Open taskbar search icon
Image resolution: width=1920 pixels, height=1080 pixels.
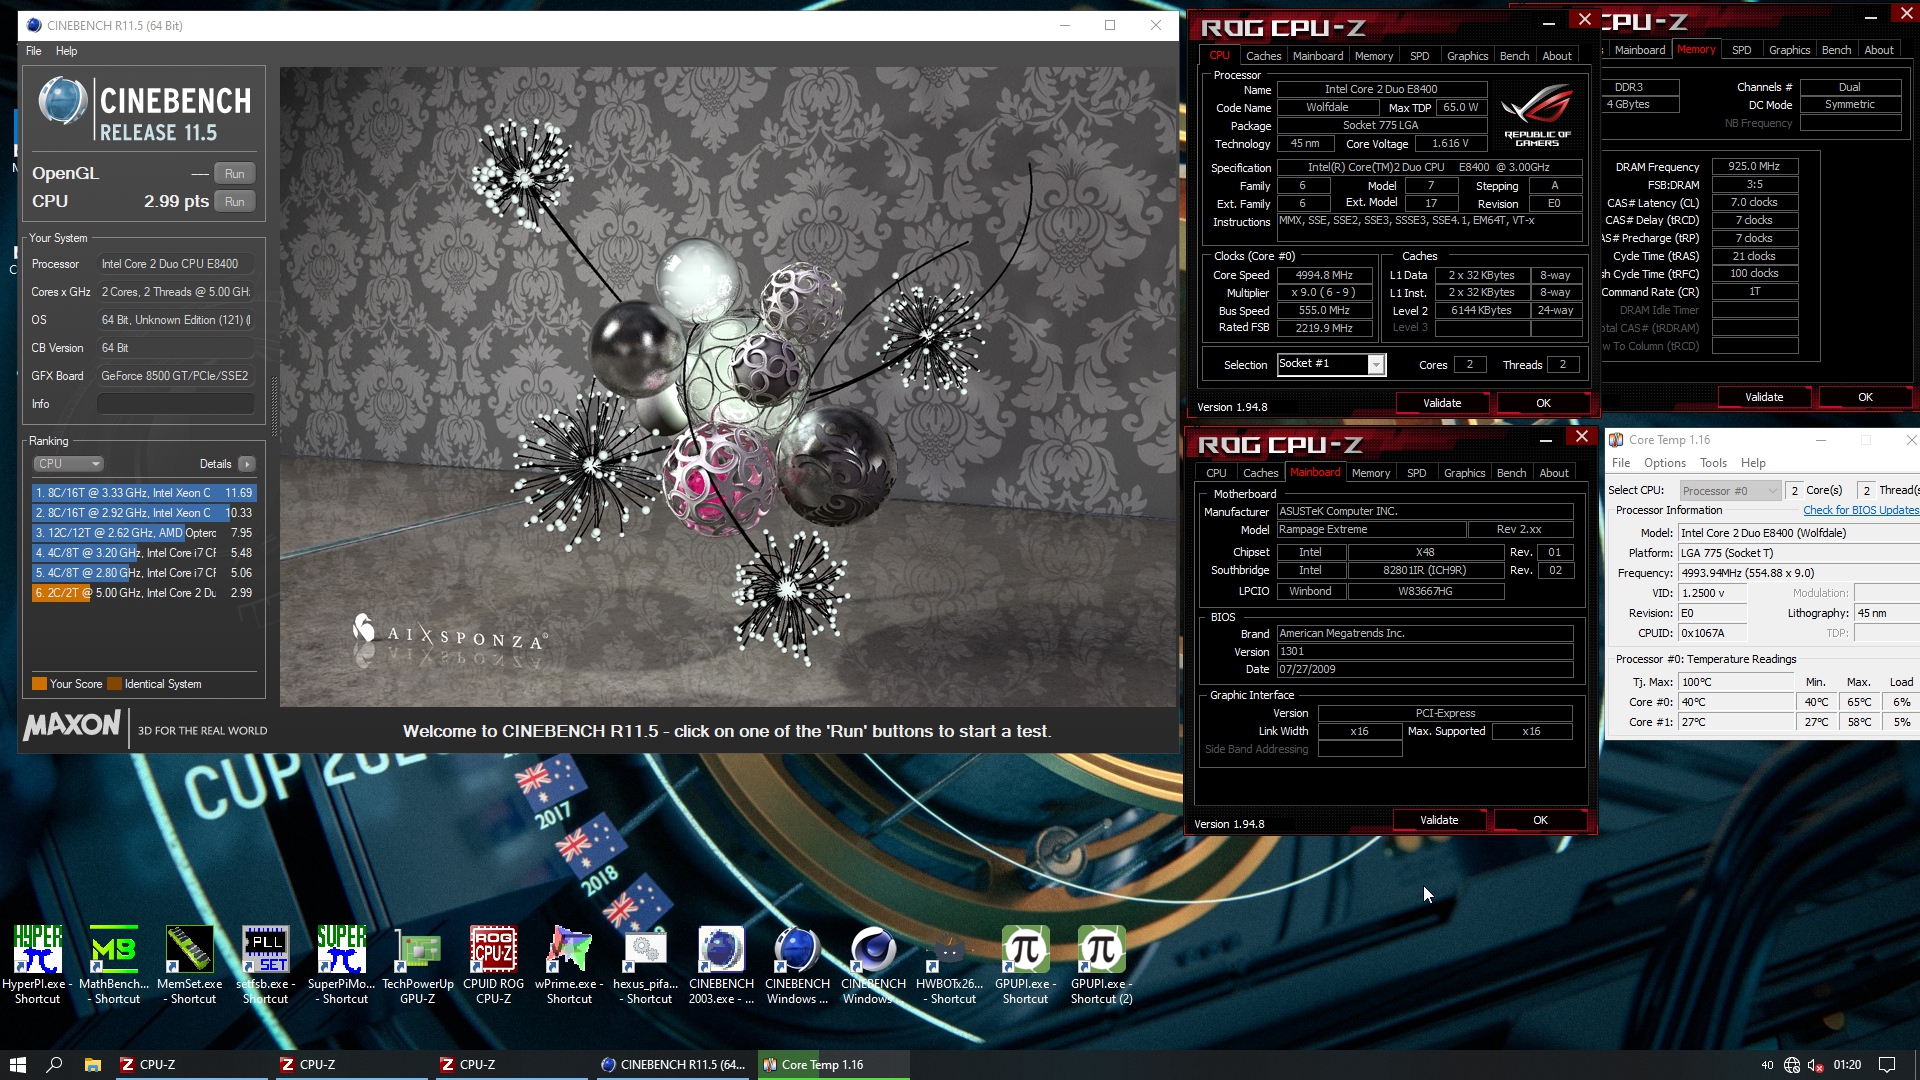coord(55,1064)
